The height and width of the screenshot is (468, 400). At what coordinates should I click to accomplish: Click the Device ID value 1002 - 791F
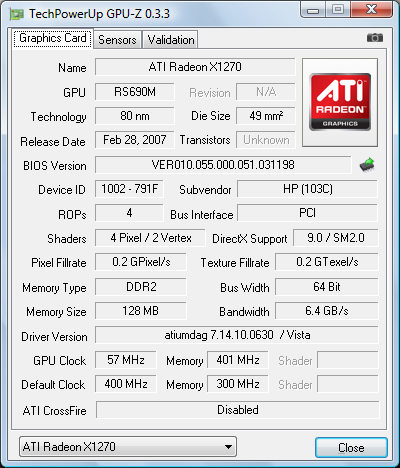pos(129,189)
